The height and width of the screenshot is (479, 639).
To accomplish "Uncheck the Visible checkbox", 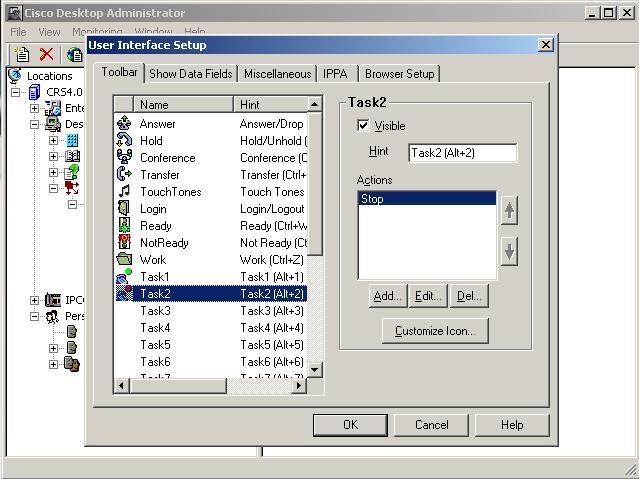I will coord(363,126).
